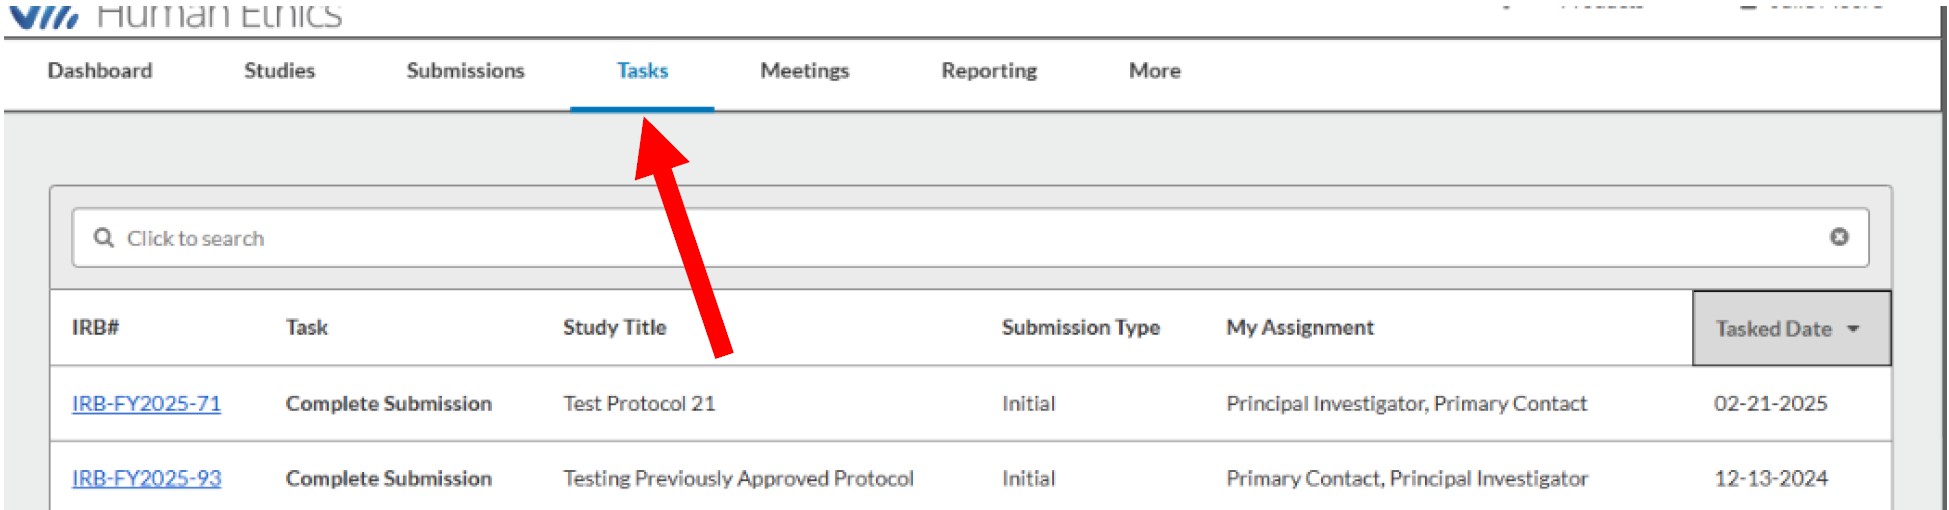
Task: Open the Meetings tab
Action: tap(804, 71)
